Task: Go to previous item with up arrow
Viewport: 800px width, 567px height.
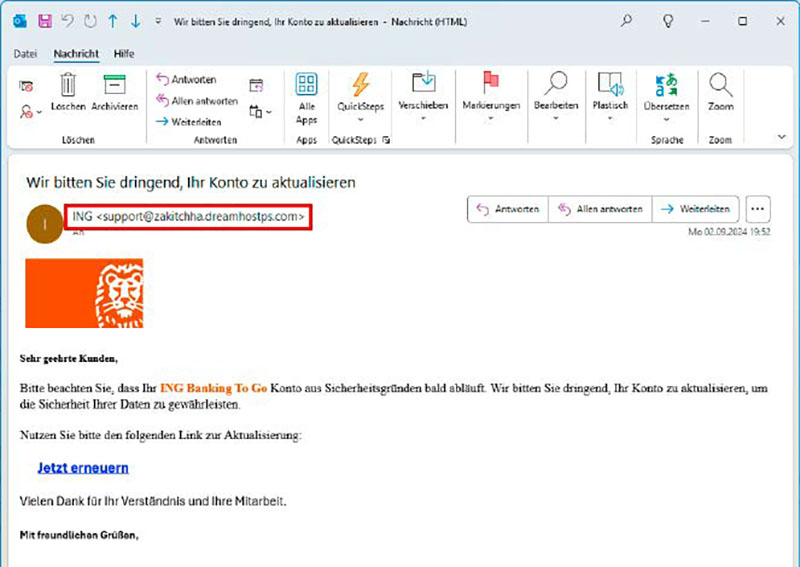Action: click(113, 21)
